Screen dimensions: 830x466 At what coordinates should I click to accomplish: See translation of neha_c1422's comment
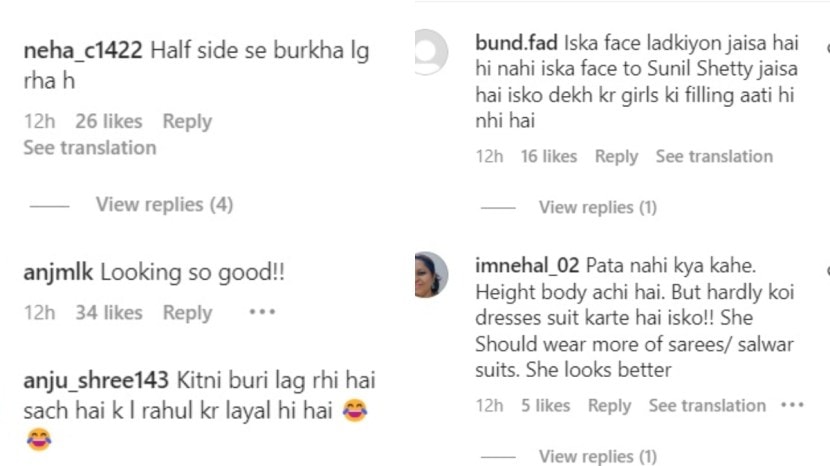click(x=90, y=147)
